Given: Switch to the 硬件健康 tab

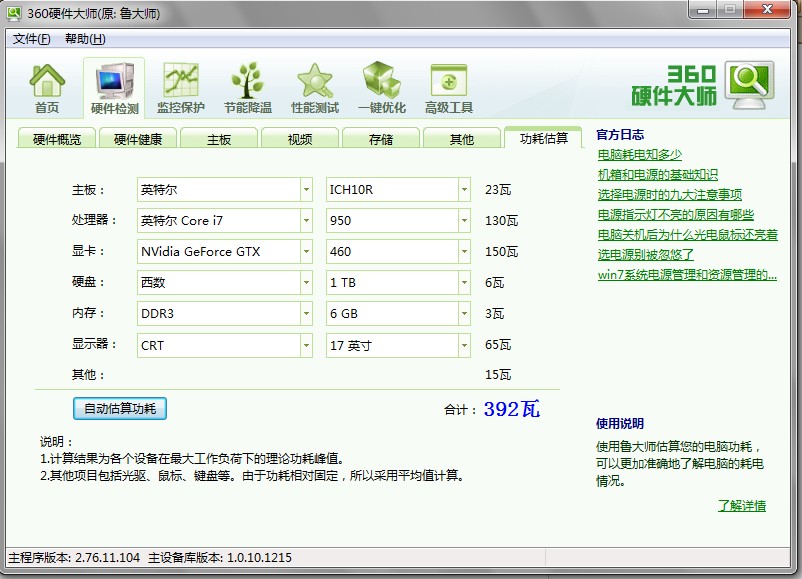Looking at the screenshot, I should tap(138, 139).
